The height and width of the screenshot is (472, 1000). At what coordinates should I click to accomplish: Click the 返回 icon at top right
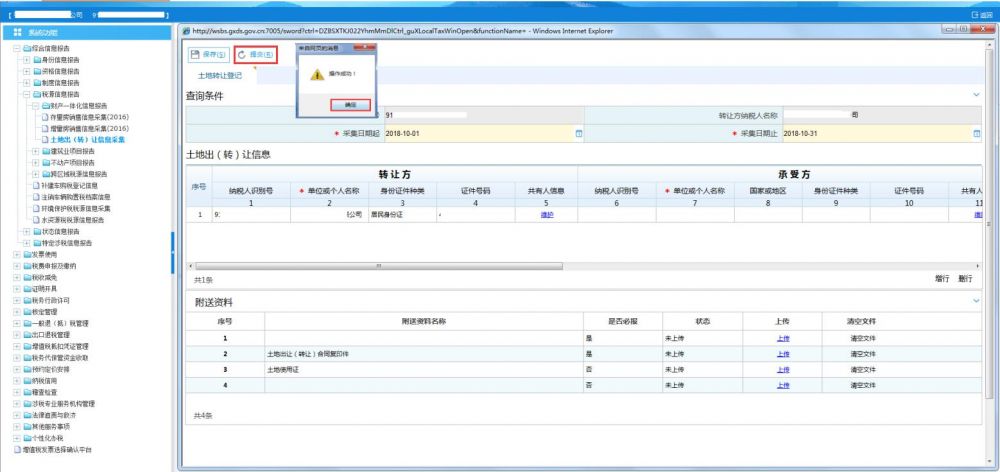tap(983, 16)
